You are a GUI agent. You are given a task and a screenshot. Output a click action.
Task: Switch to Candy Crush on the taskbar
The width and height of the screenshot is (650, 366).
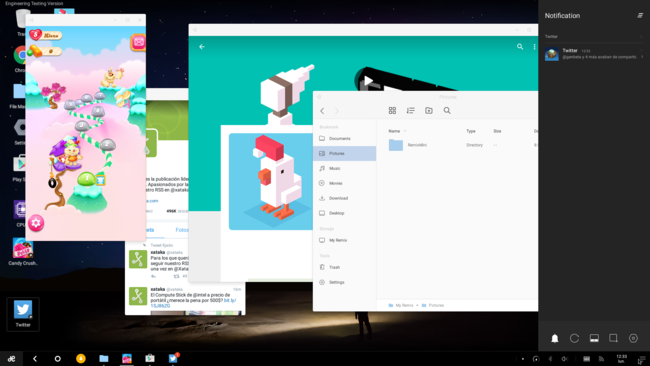[x=127, y=359]
